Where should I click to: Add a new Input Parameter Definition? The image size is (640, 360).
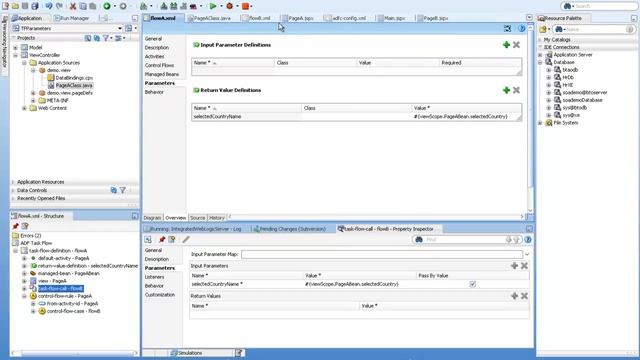pos(506,45)
